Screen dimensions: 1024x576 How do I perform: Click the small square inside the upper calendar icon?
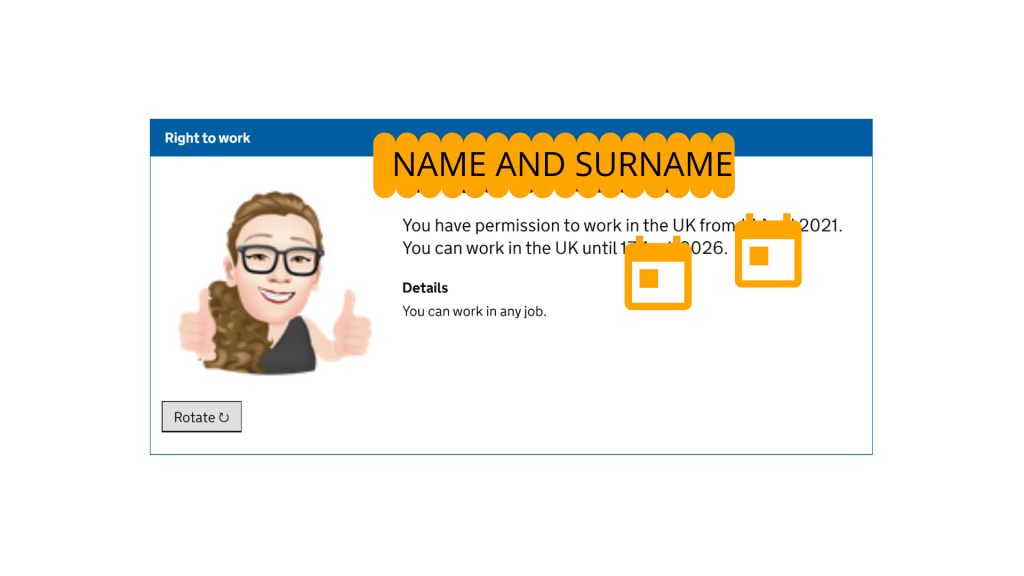click(758, 256)
